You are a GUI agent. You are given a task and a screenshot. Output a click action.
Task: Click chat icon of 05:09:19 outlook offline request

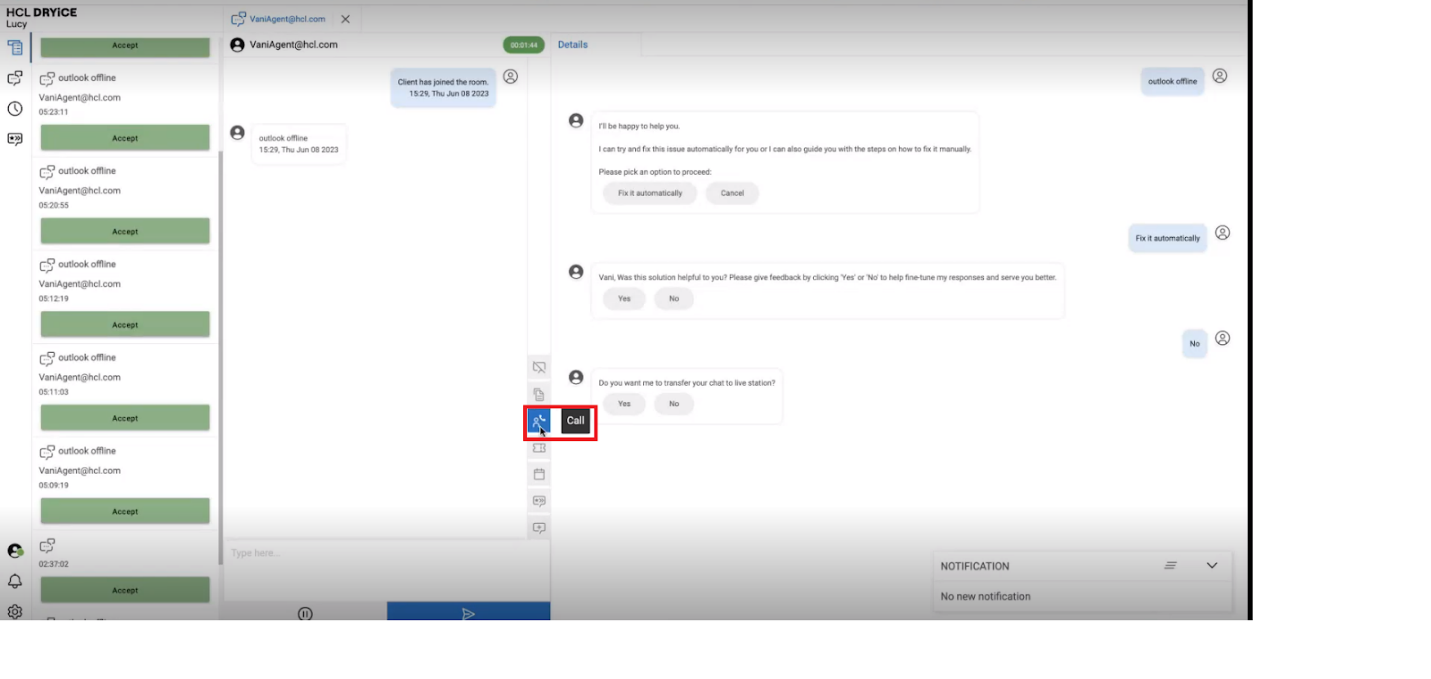(x=47, y=452)
